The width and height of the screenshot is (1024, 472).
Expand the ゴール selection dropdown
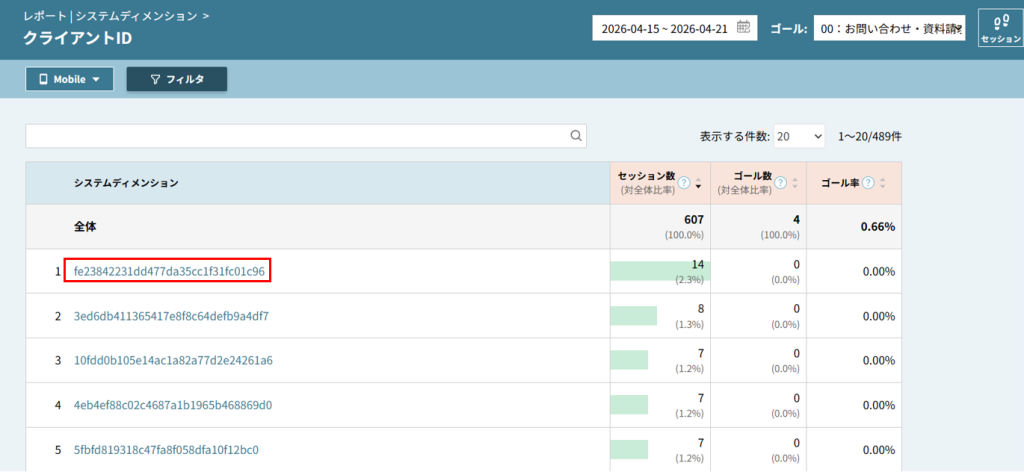click(x=889, y=29)
